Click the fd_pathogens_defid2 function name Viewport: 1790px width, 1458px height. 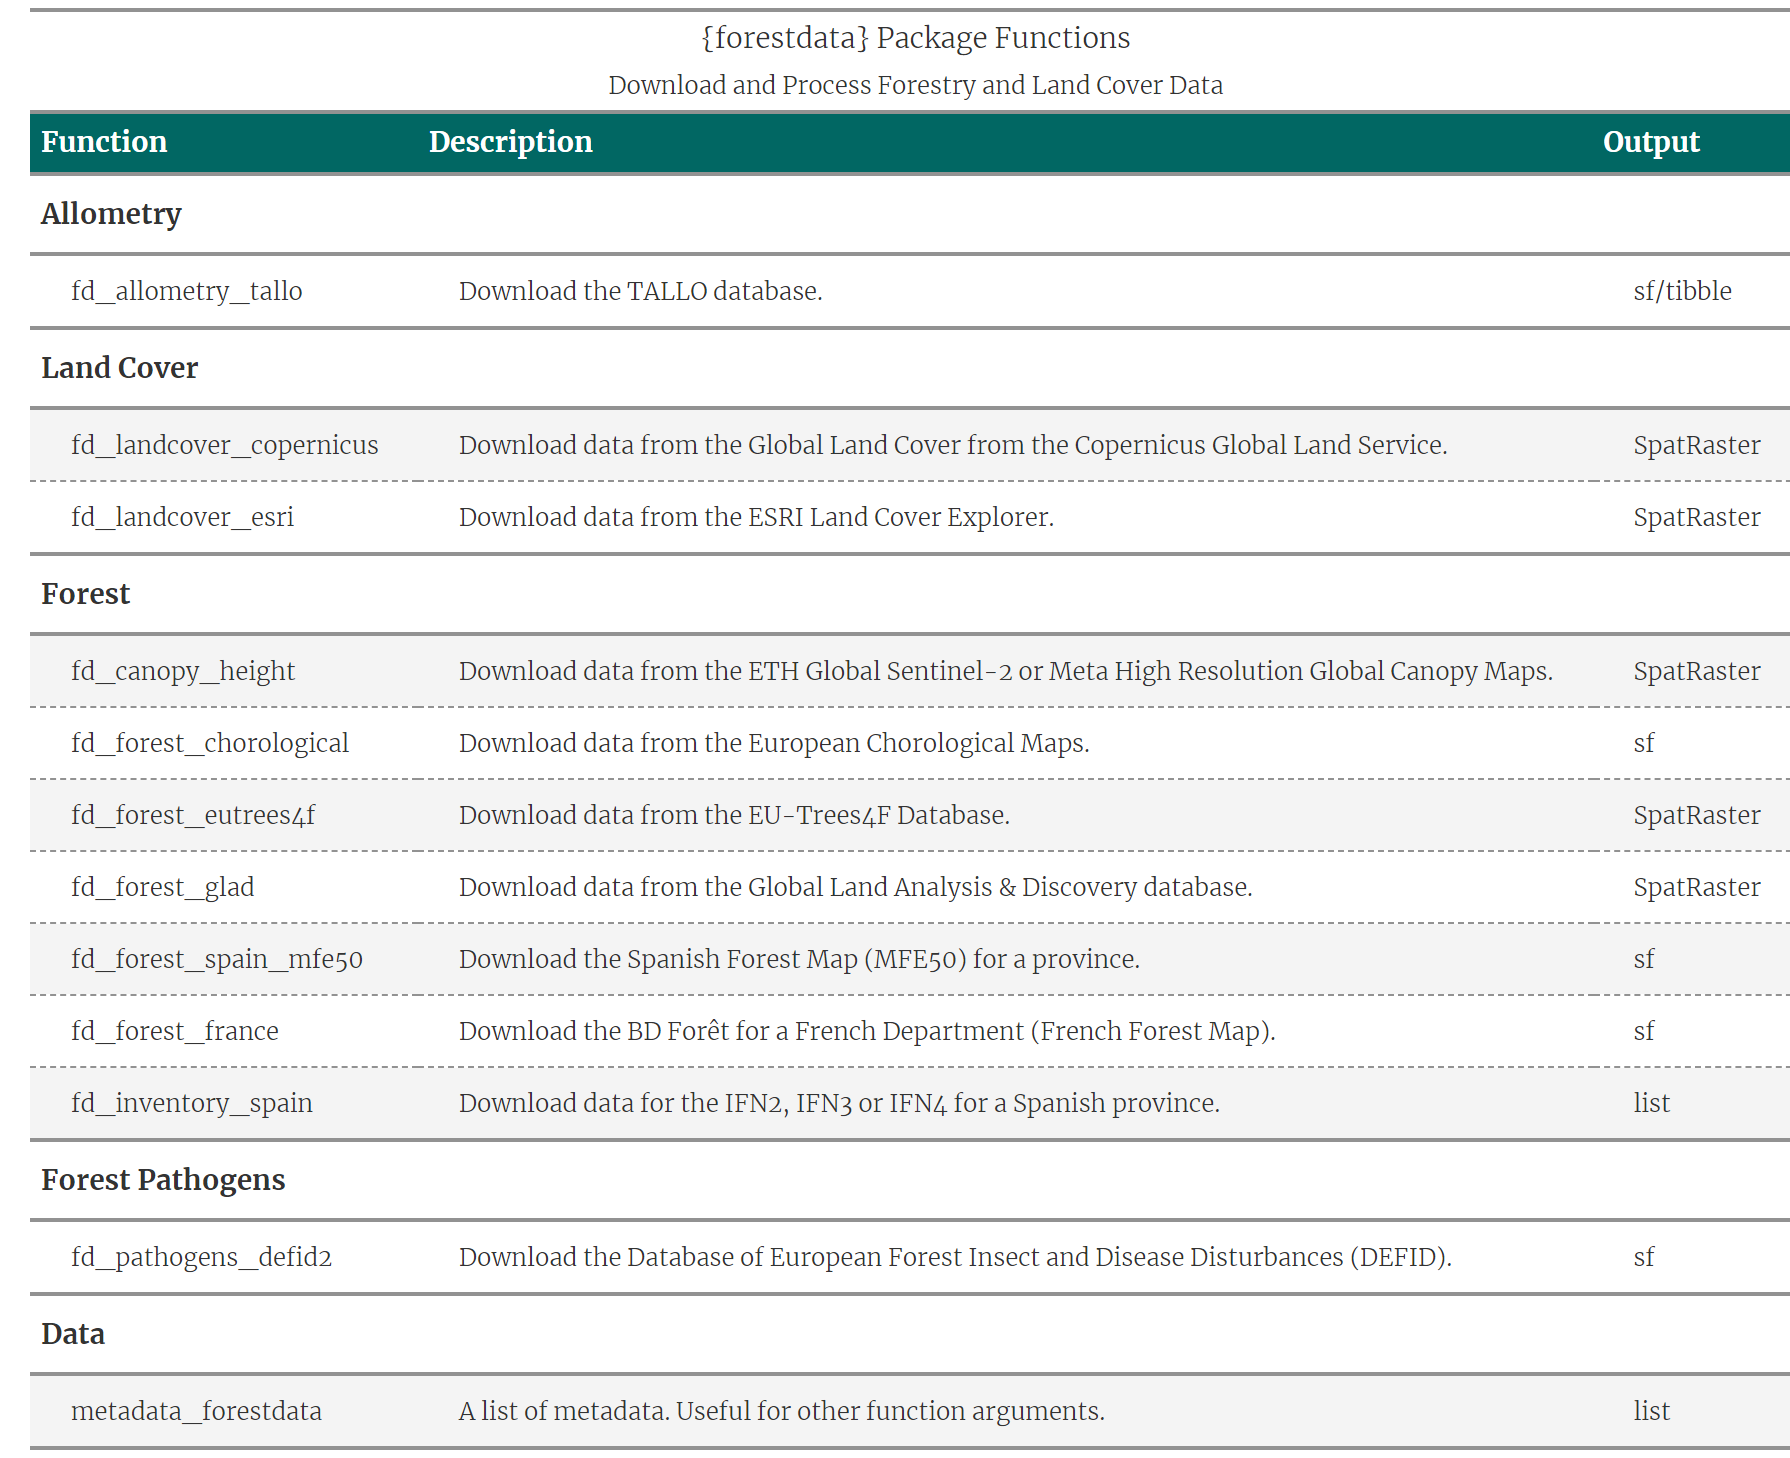click(201, 1257)
